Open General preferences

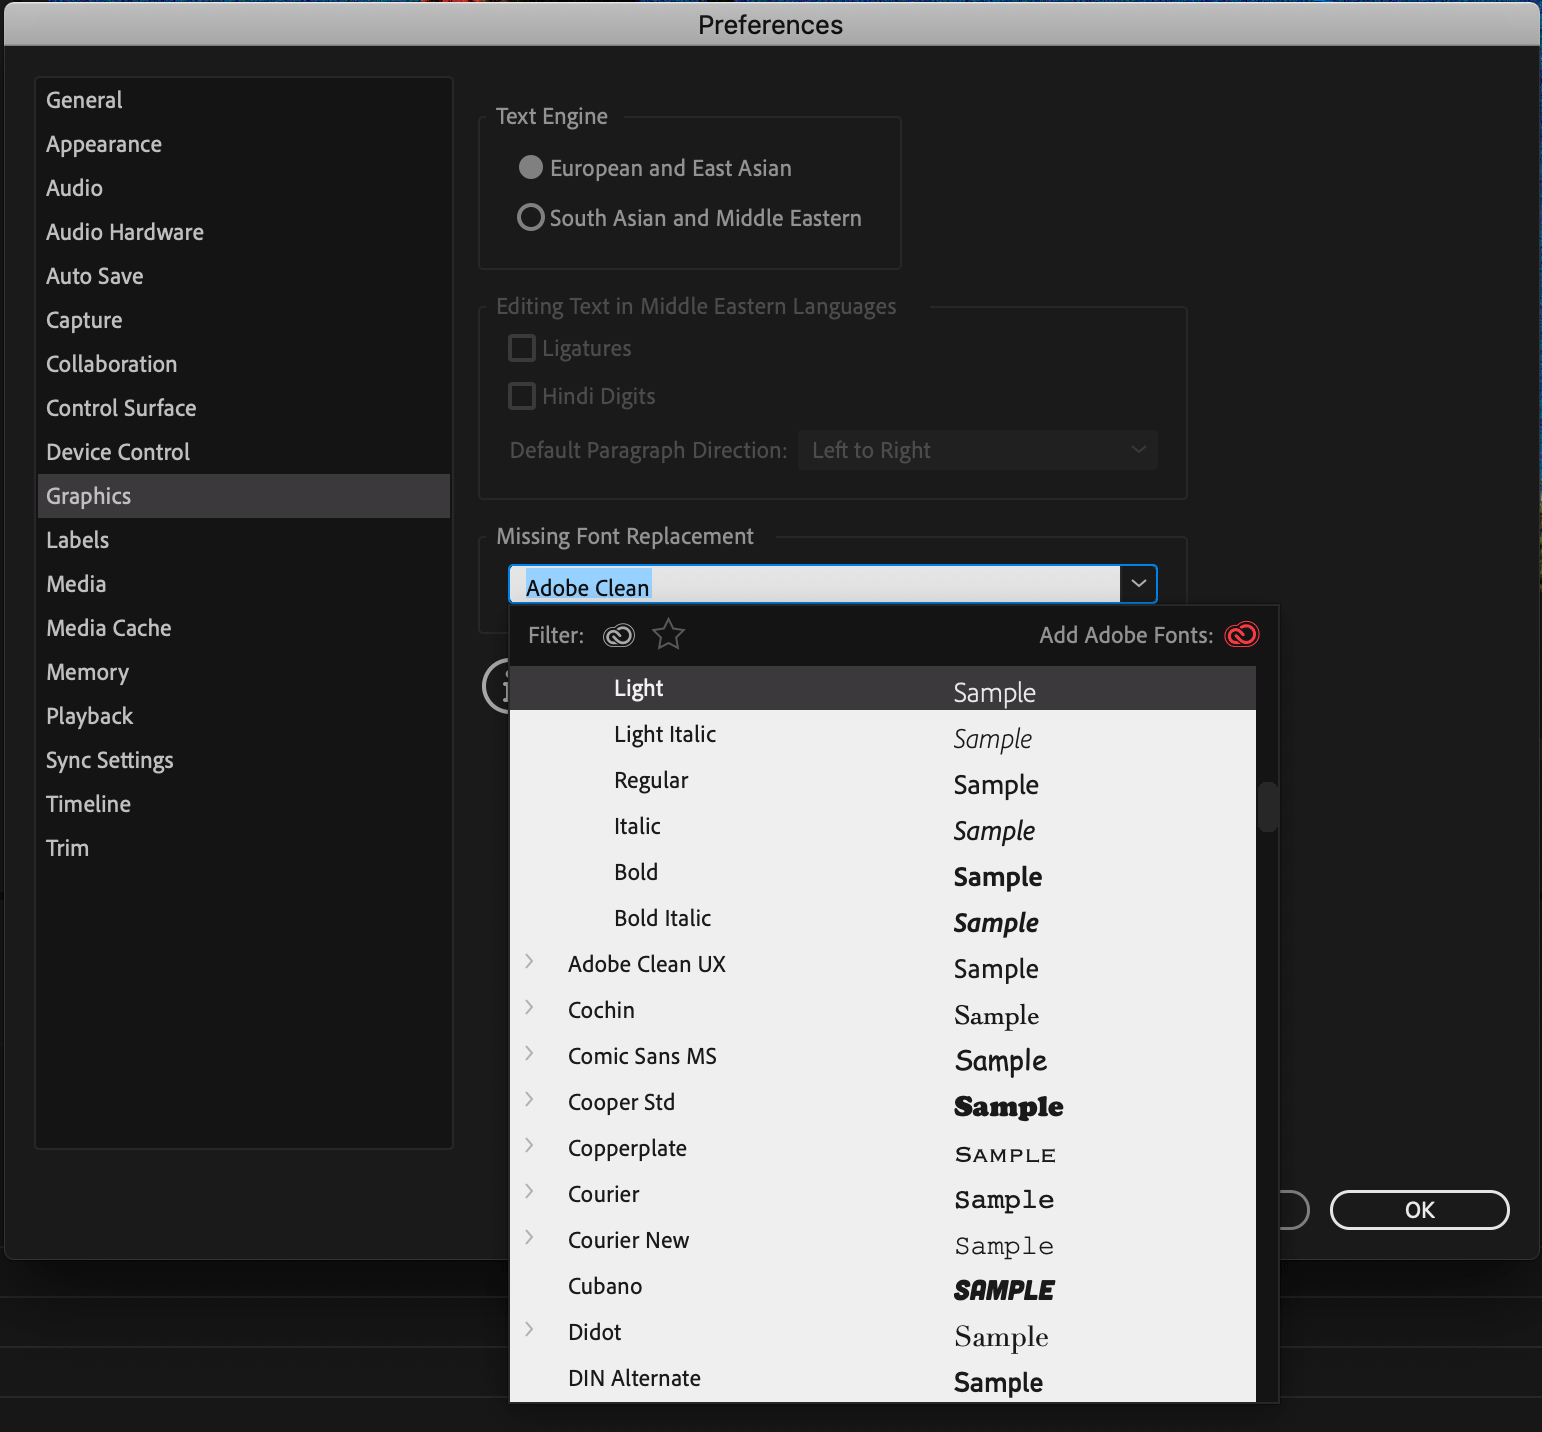[244, 100]
